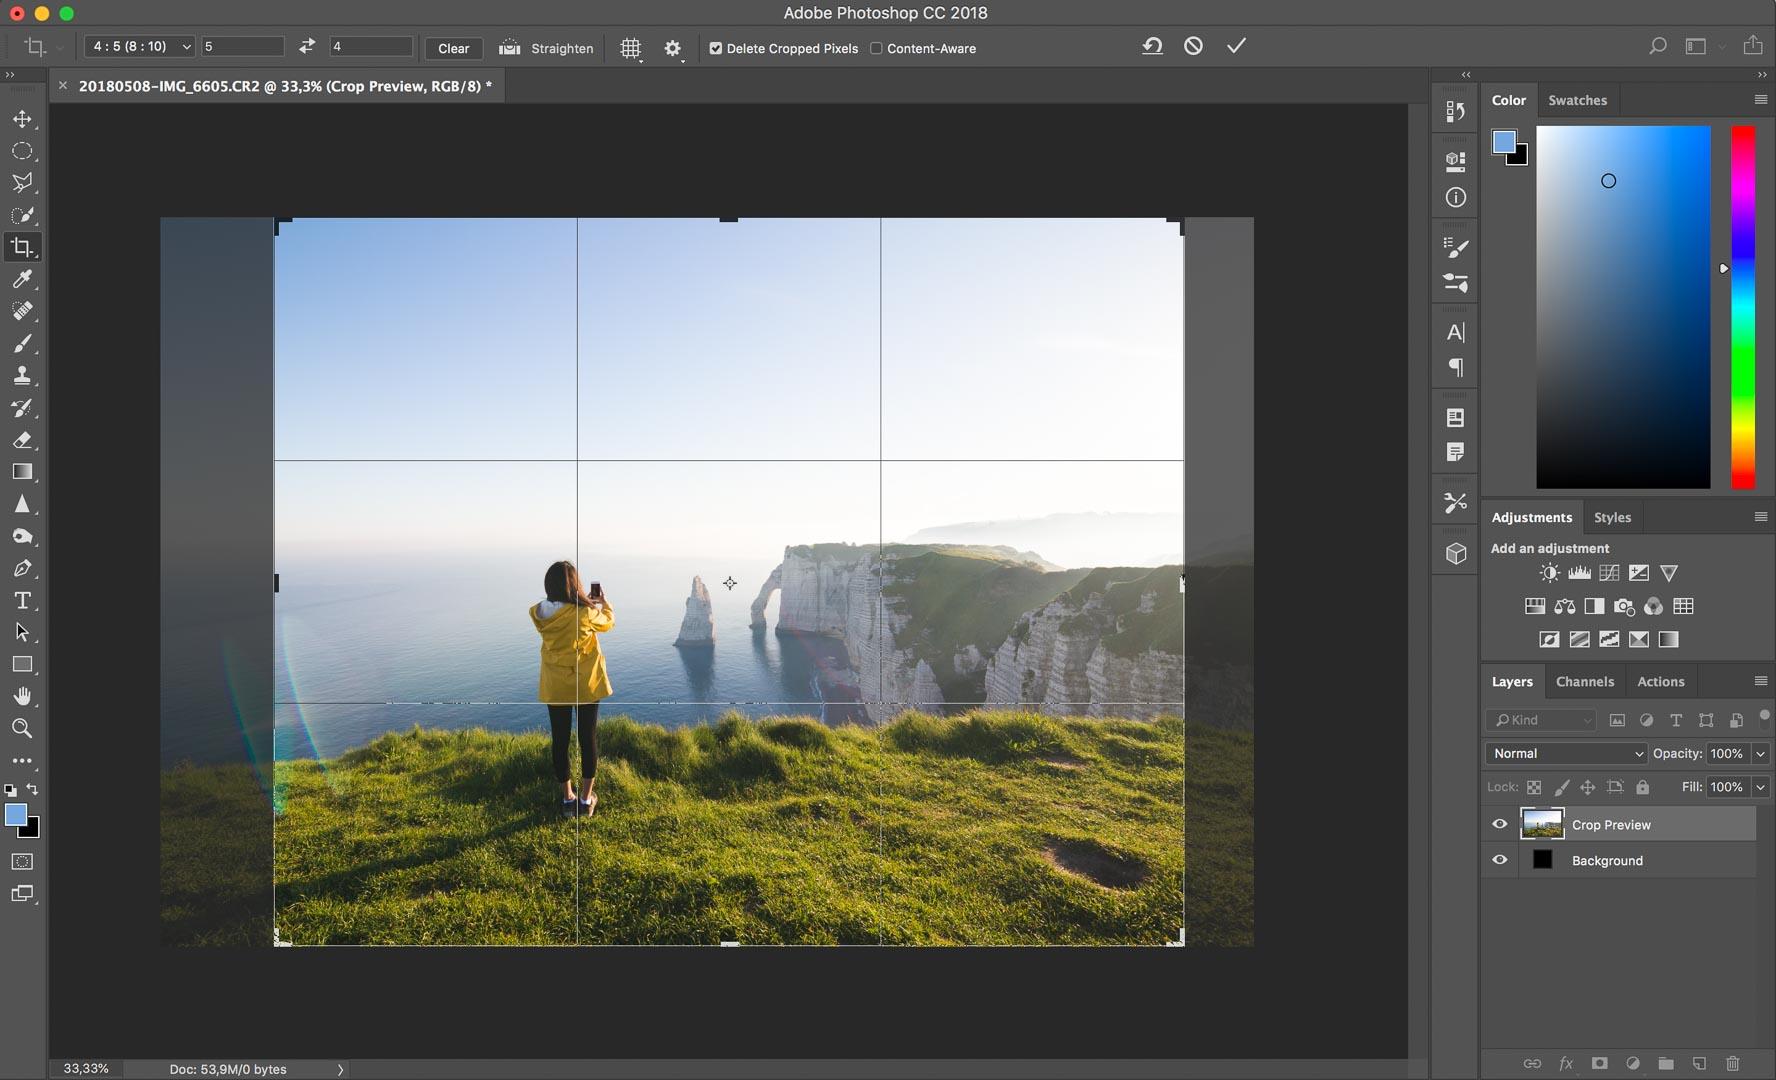The image size is (1776, 1080).
Task: Delete layer with trash icon
Action: 1733,1064
